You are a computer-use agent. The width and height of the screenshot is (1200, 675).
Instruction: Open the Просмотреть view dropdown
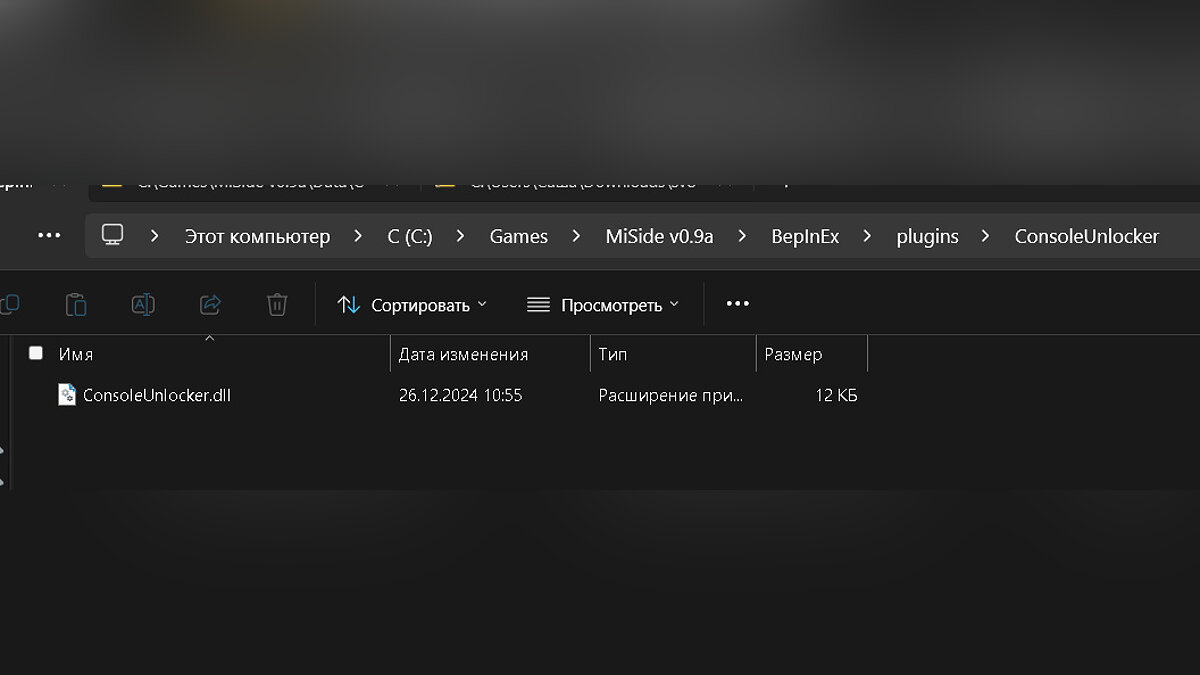pyautogui.click(x=602, y=305)
